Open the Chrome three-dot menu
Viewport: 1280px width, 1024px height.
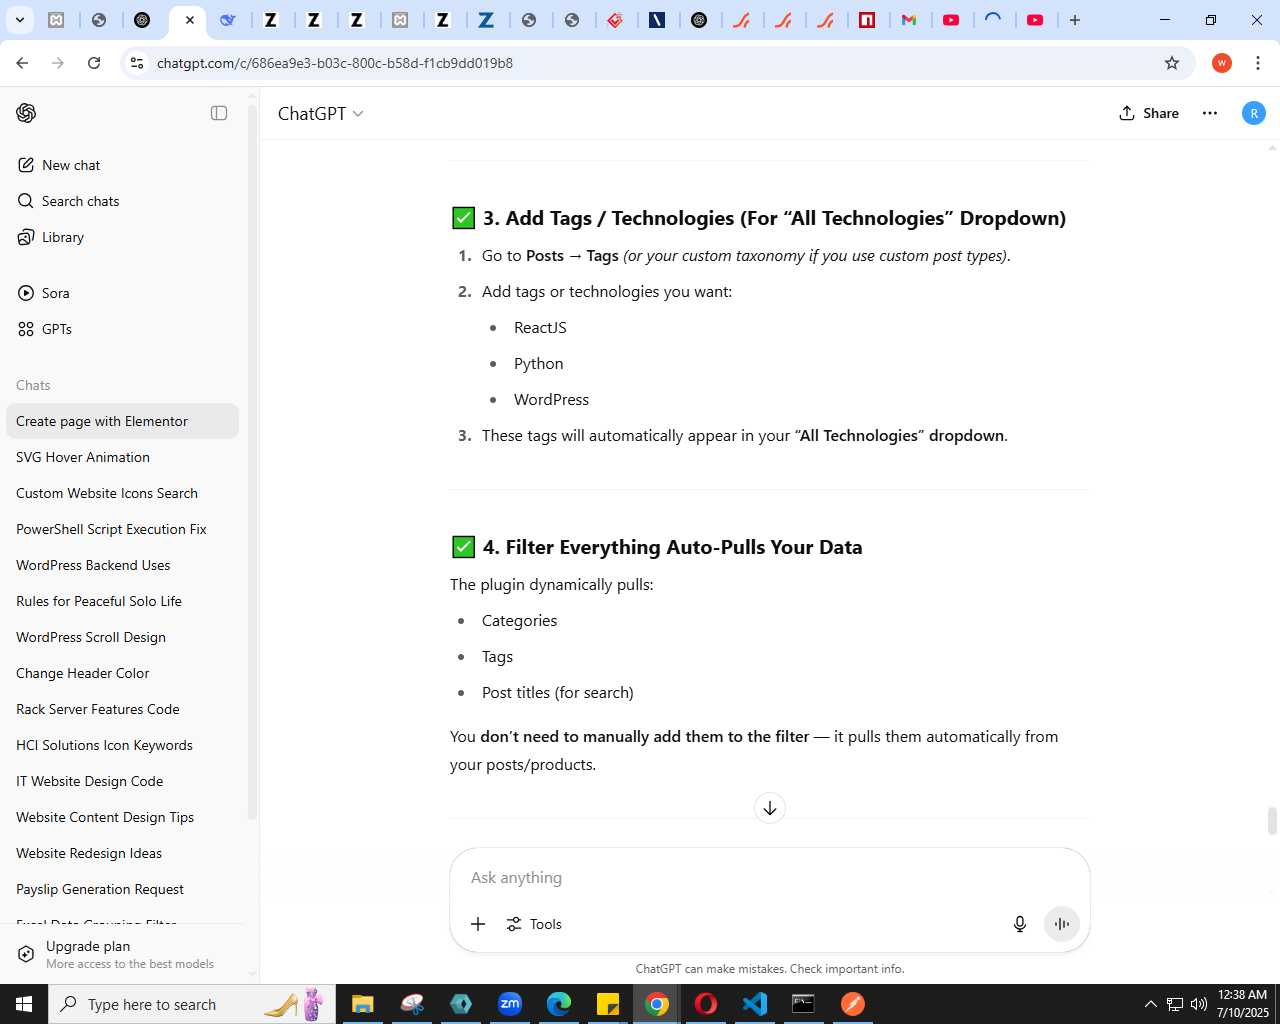[1258, 63]
